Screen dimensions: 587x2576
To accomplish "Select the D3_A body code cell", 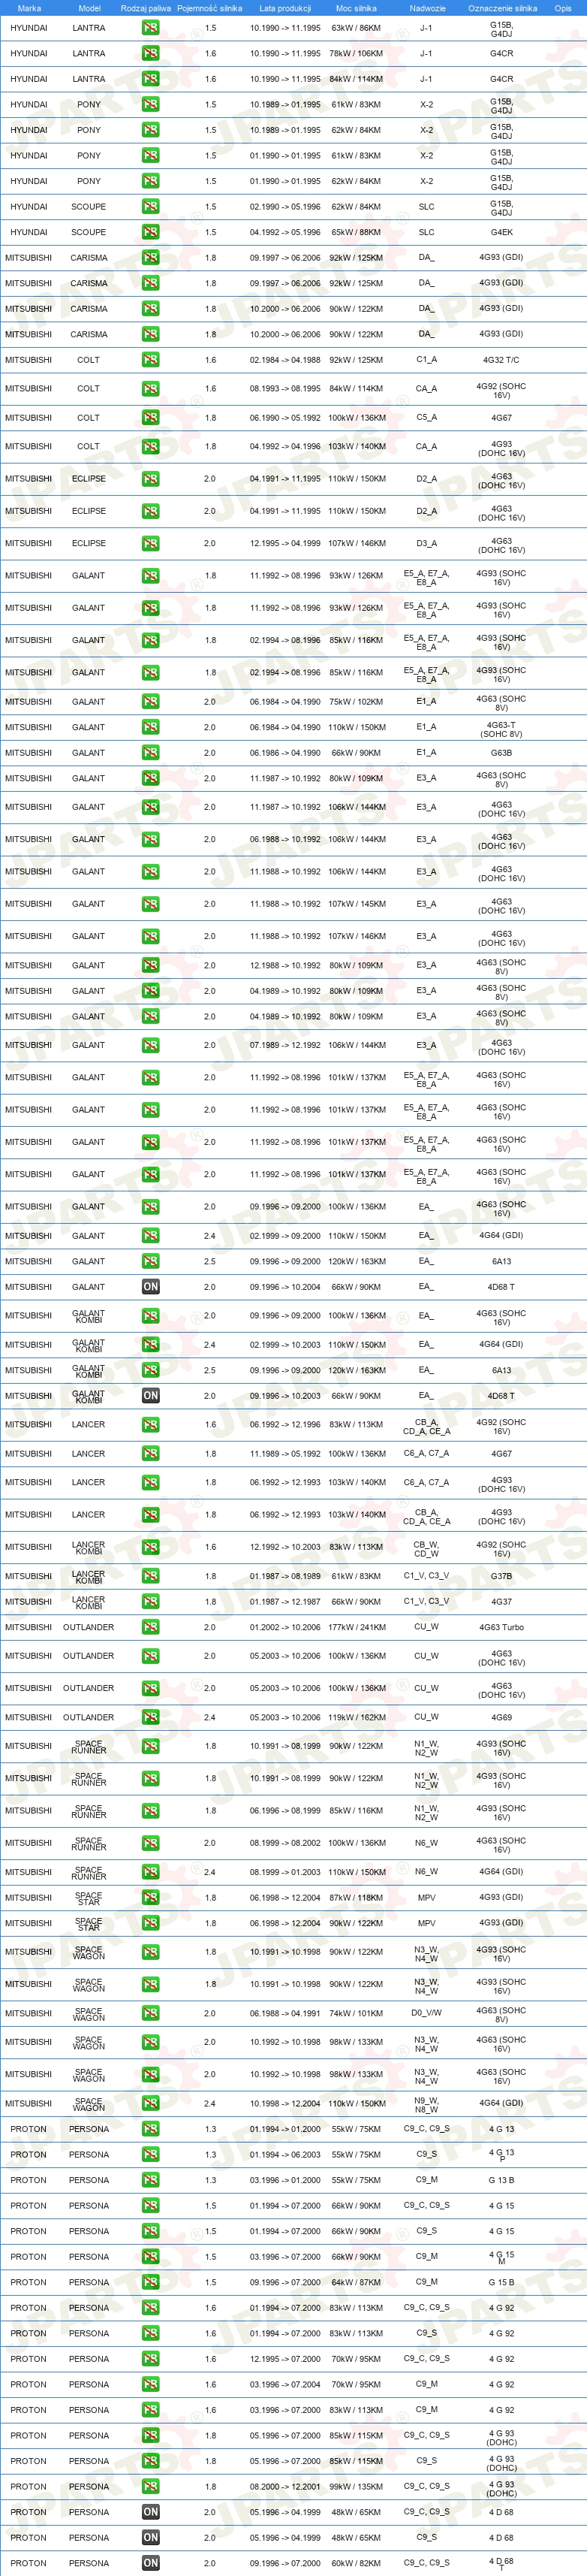I will [427, 544].
